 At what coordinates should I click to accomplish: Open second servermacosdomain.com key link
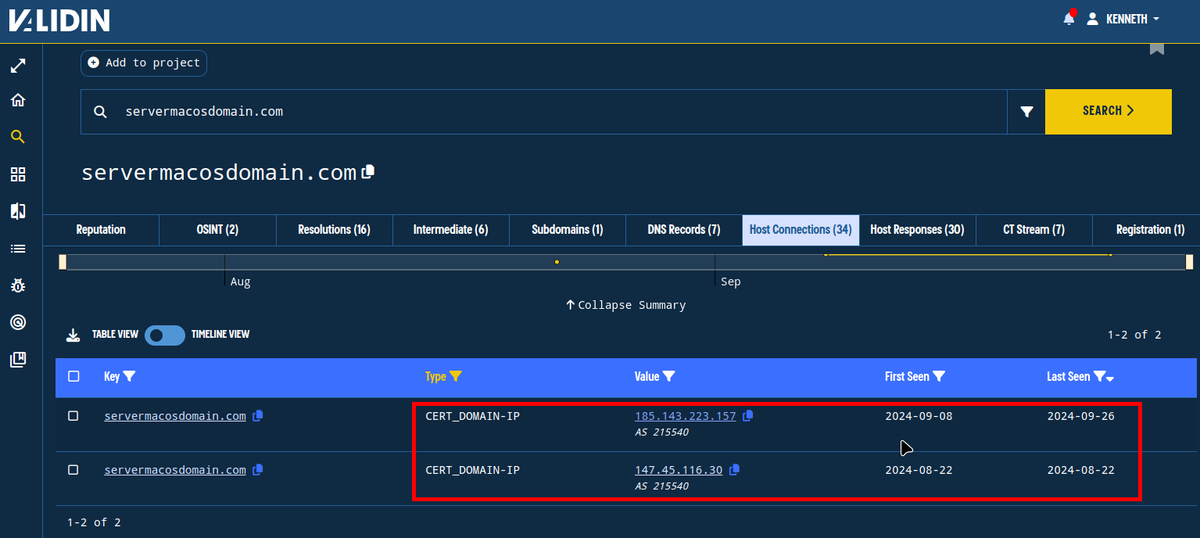click(175, 469)
